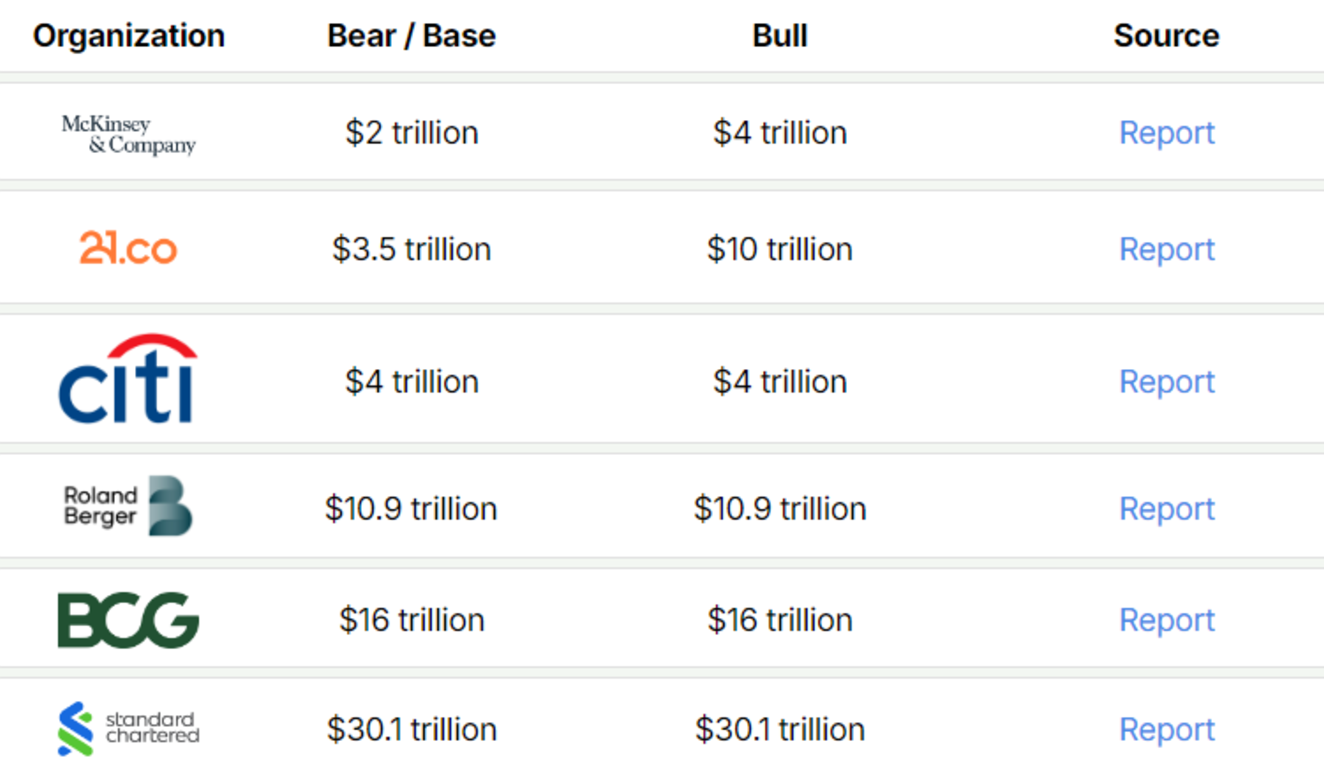Screen dimensions: 1324x762
Task: Open the 21.co Report link
Action: coord(1167,249)
